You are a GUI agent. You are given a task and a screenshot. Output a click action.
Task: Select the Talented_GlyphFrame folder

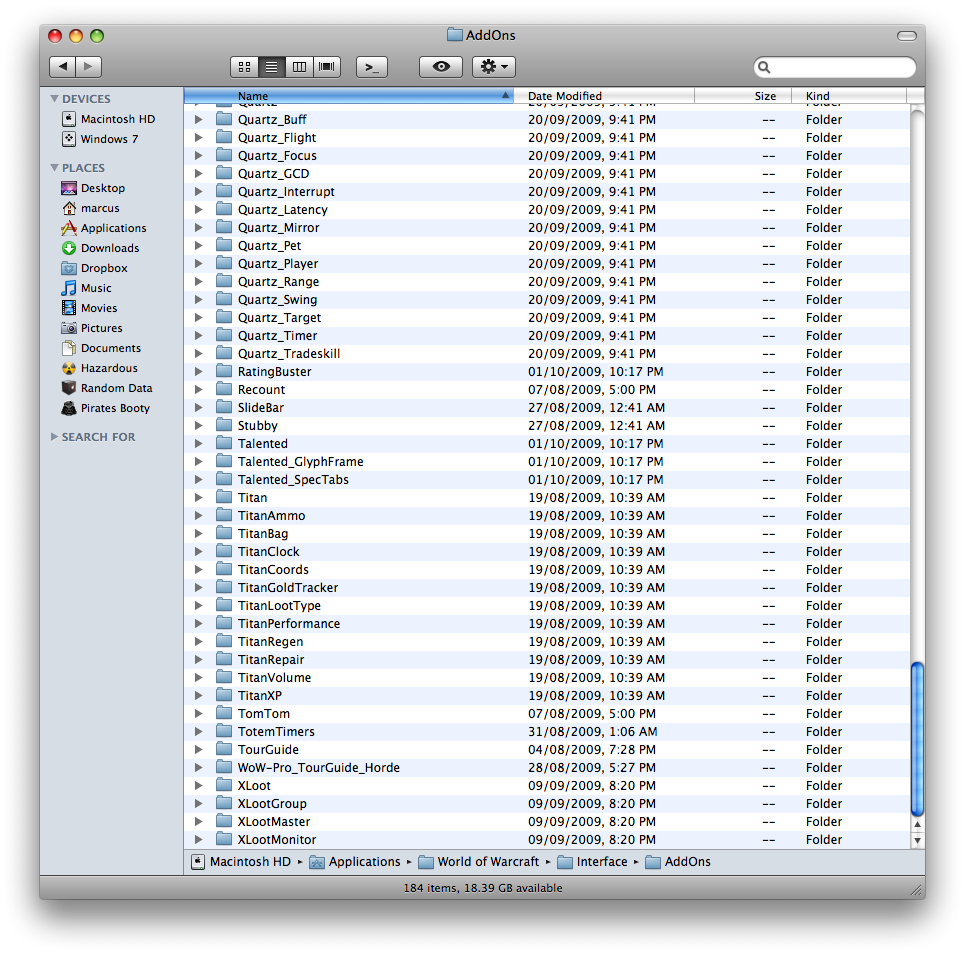(x=547, y=462)
